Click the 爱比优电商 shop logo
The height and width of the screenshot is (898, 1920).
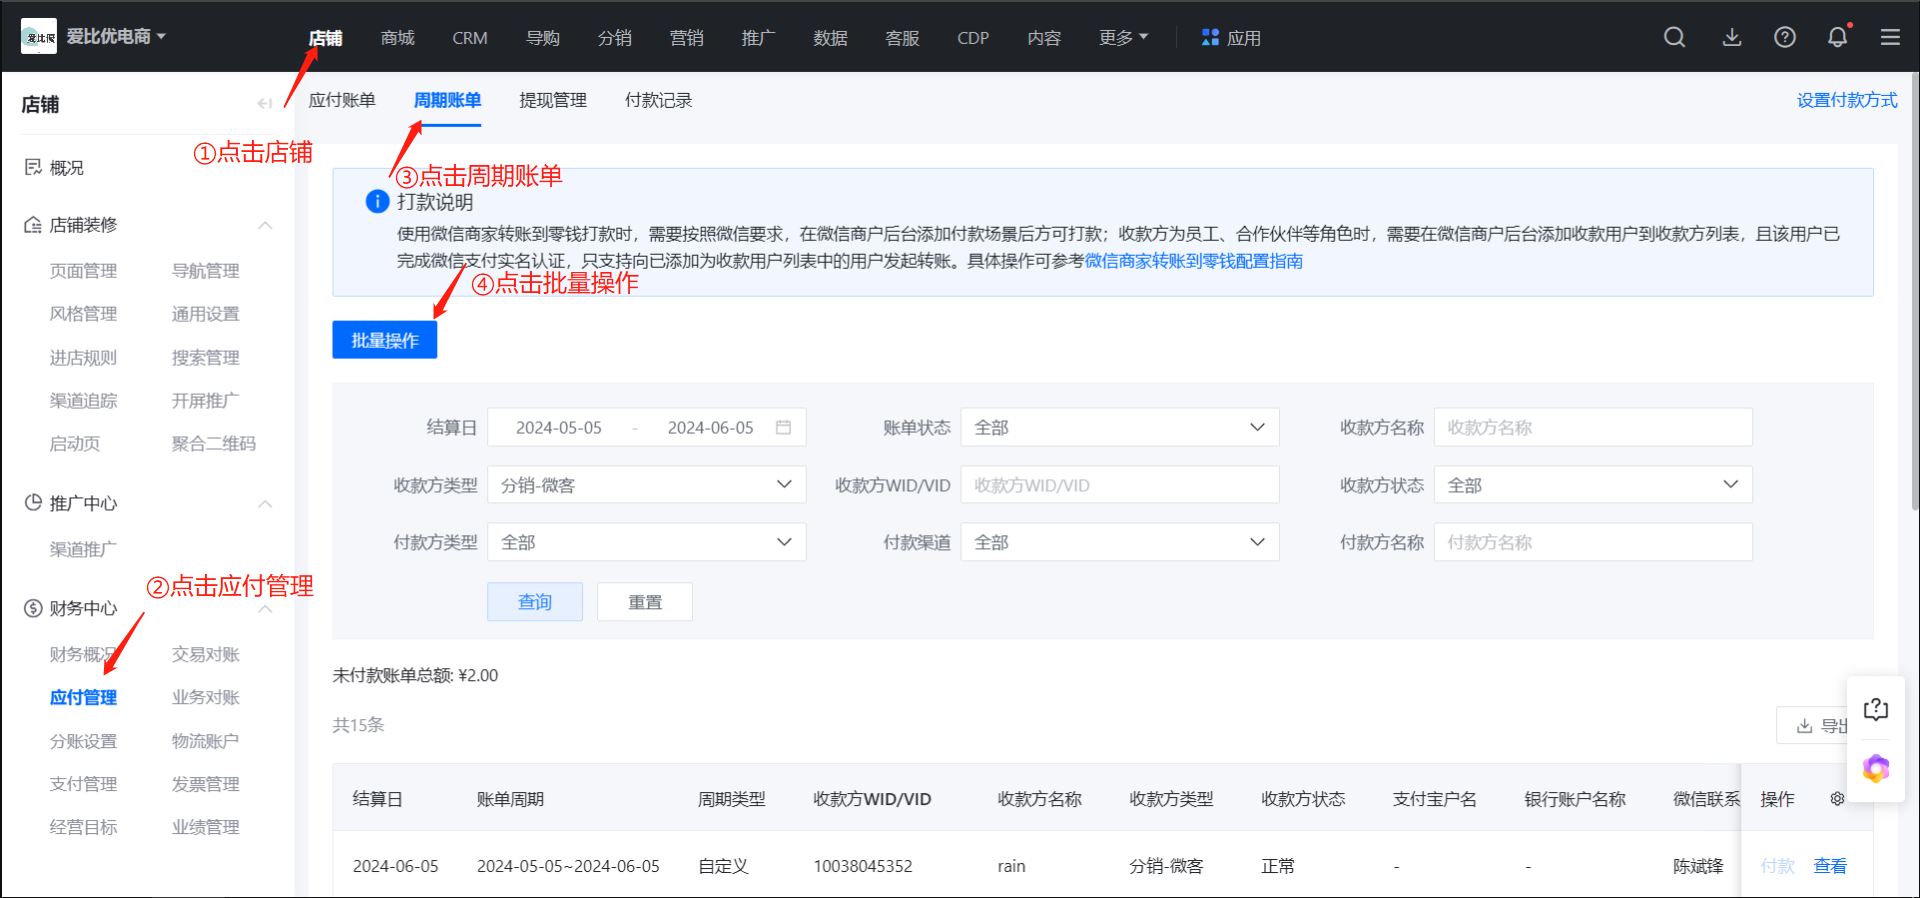coord(39,37)
